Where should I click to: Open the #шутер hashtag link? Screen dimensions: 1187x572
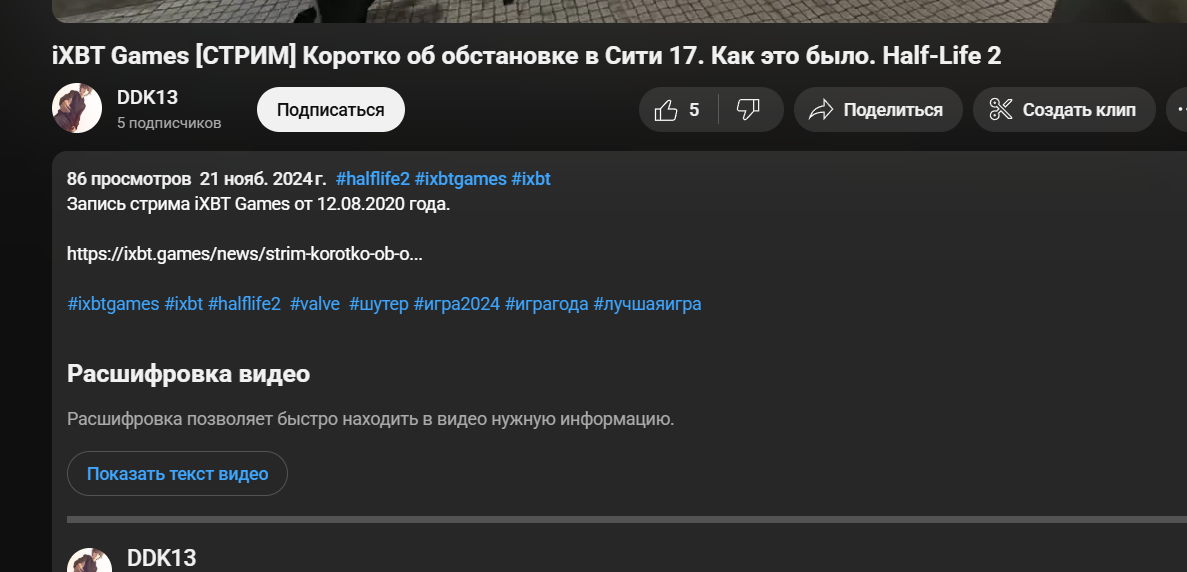tap(379, 304)
